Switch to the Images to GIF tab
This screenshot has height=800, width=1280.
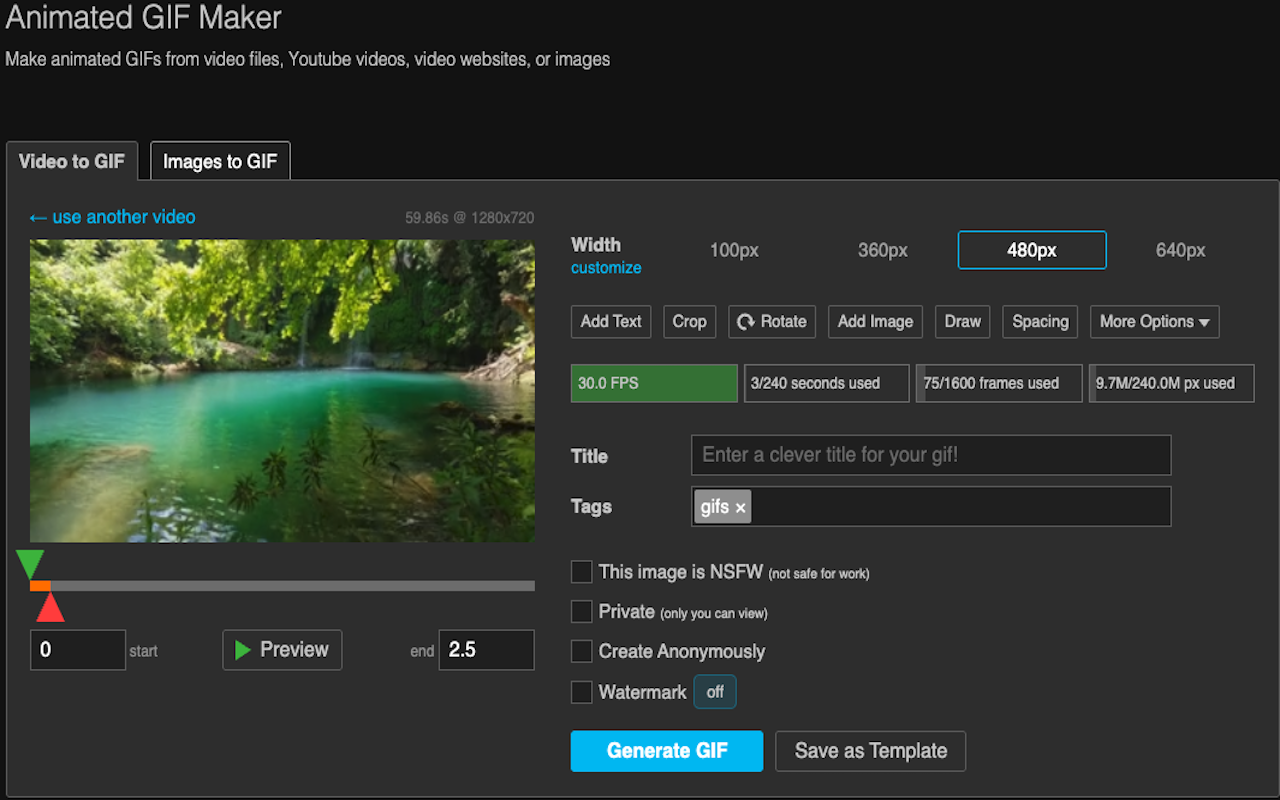(x=220, y=161)
